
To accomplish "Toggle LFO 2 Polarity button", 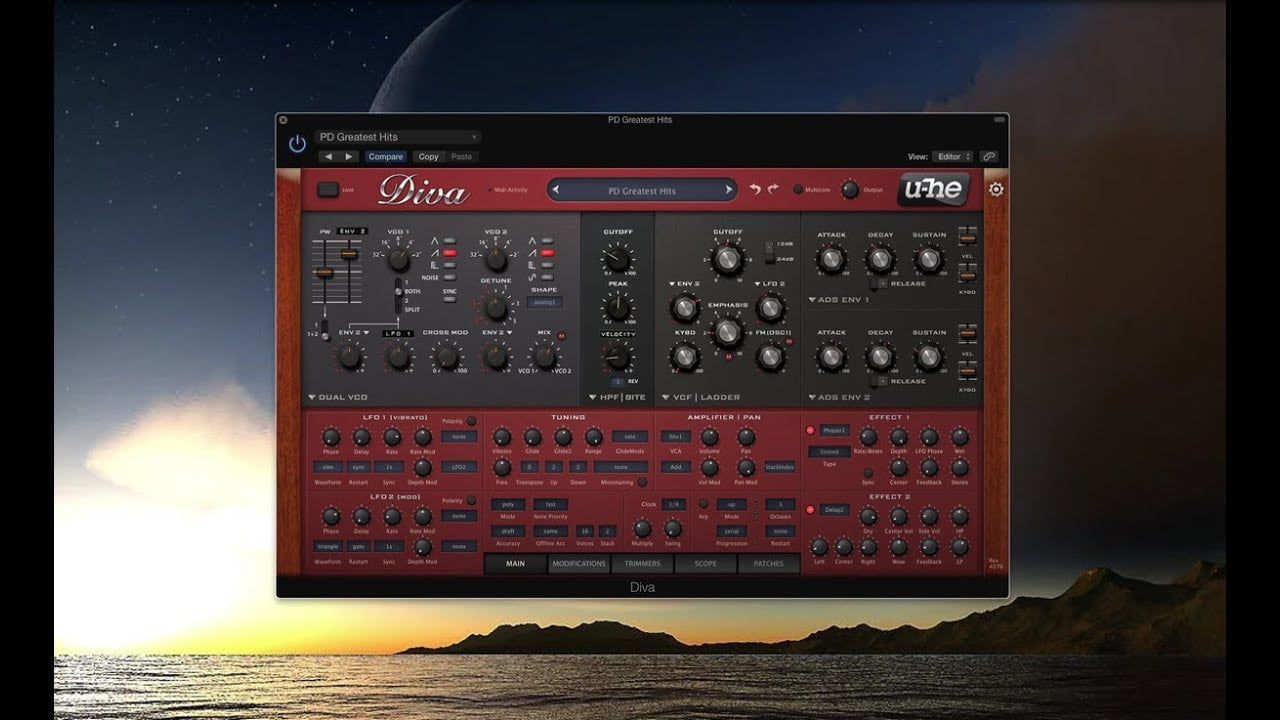I will pyautogui.click(x=471, y=500).
